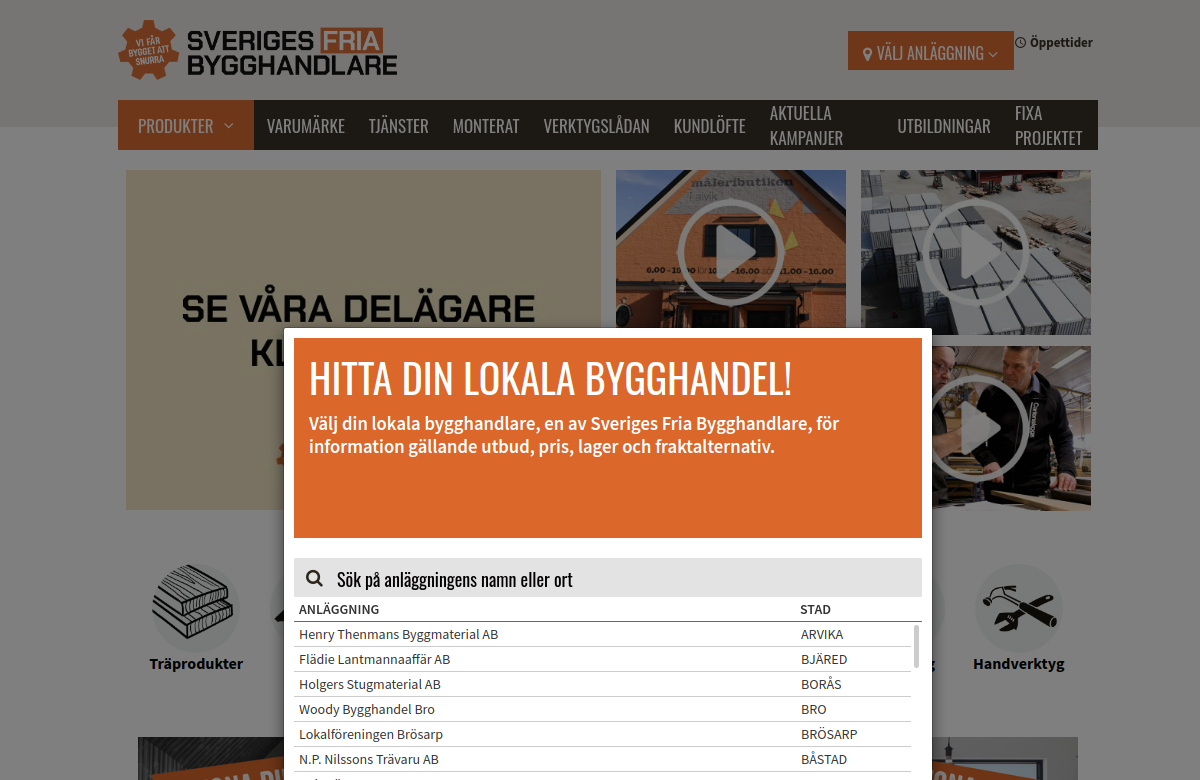This screenshot has height=780, width=1200.
Task: Click the Sveriges Fria Bygghandlare logo
Action: (x=258, y=50)
